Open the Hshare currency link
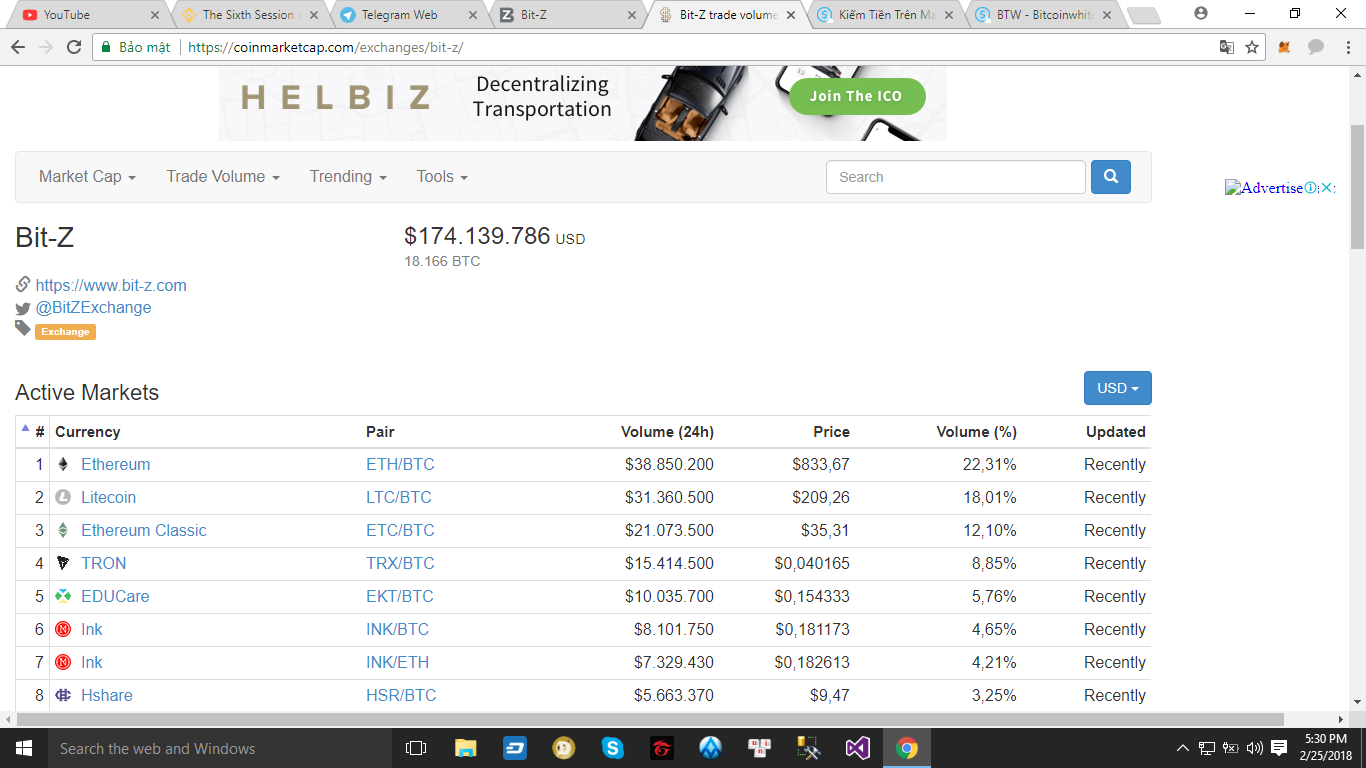This screenshot has width=1366, height=768. (107, 695)
